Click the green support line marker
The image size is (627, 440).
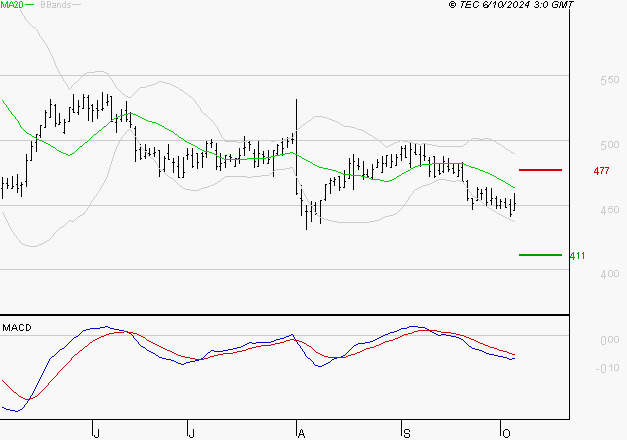[x=540, y=255]
